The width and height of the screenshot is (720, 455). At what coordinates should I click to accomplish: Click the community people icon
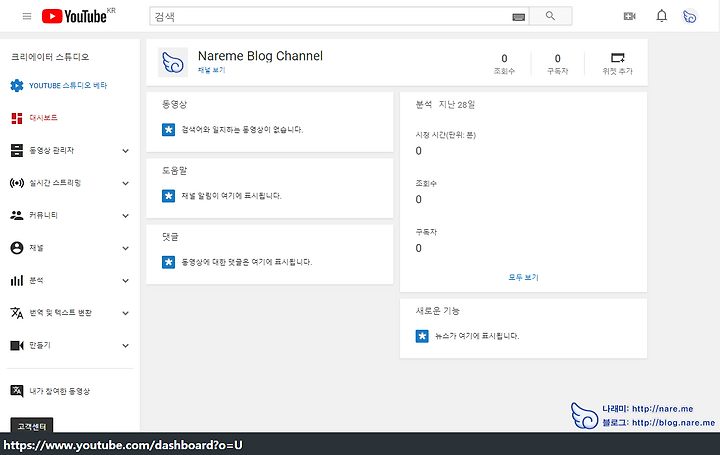point(17,215)
